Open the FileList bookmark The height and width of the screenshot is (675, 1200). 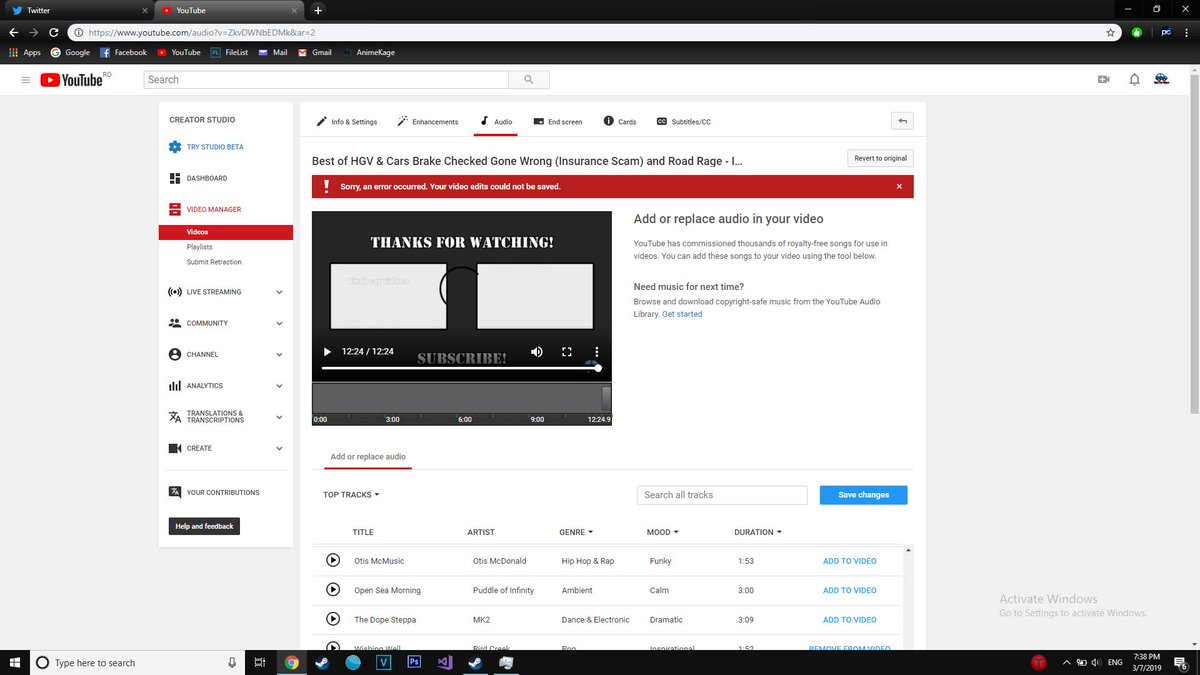229,52
